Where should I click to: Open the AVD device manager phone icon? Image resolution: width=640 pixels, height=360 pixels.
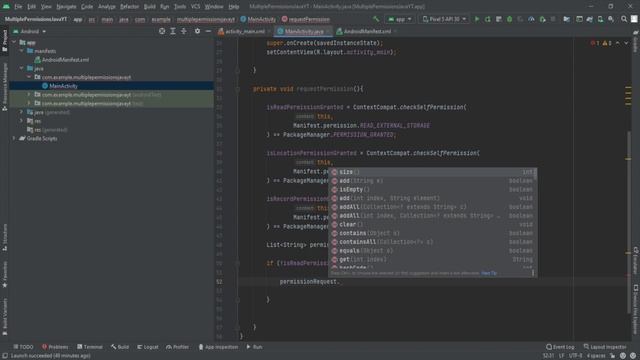[x=600, y=19]
